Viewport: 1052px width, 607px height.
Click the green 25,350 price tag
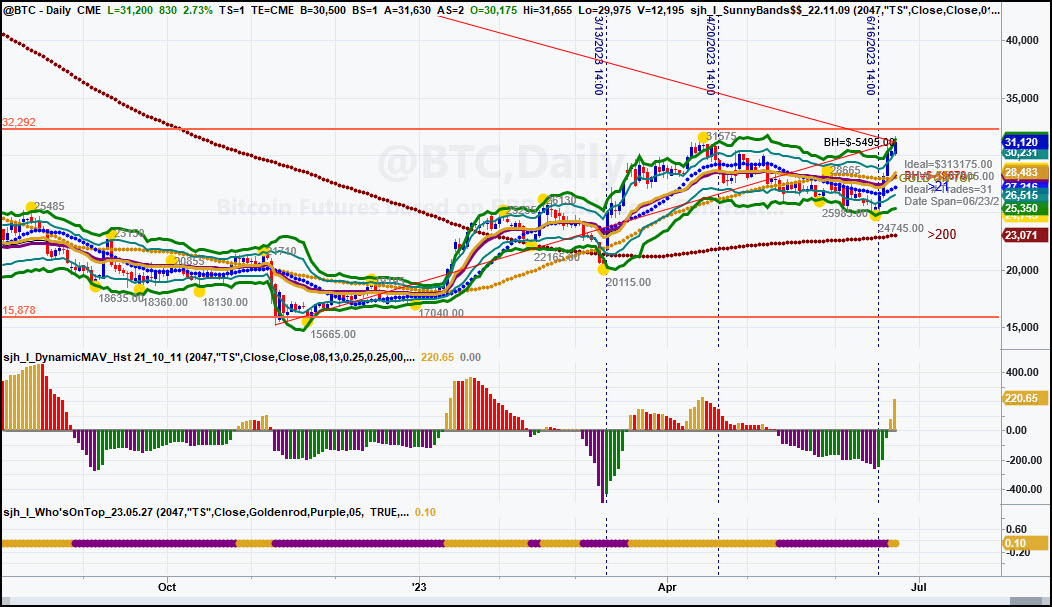(x=1025, y=209)
